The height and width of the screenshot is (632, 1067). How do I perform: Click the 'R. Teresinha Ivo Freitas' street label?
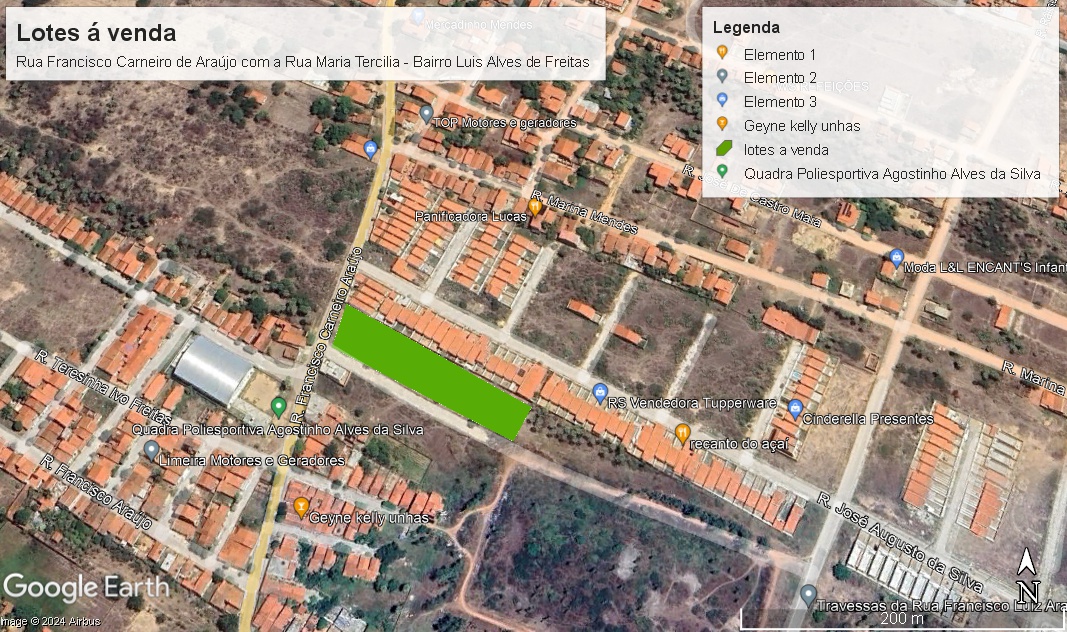click(103, 388)
